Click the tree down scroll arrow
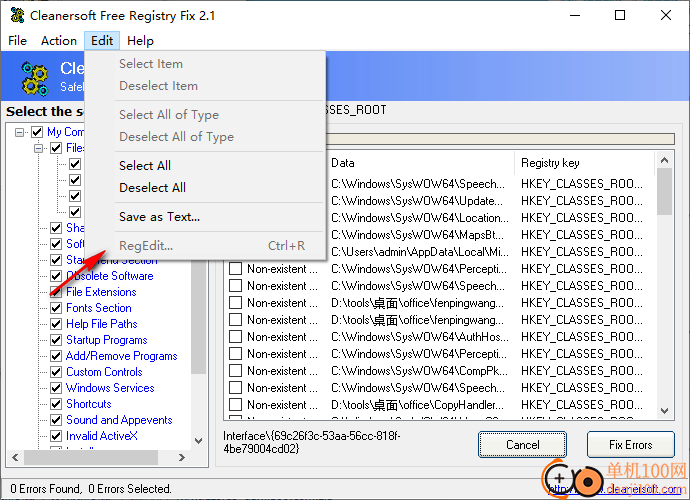 click(198, 441)
